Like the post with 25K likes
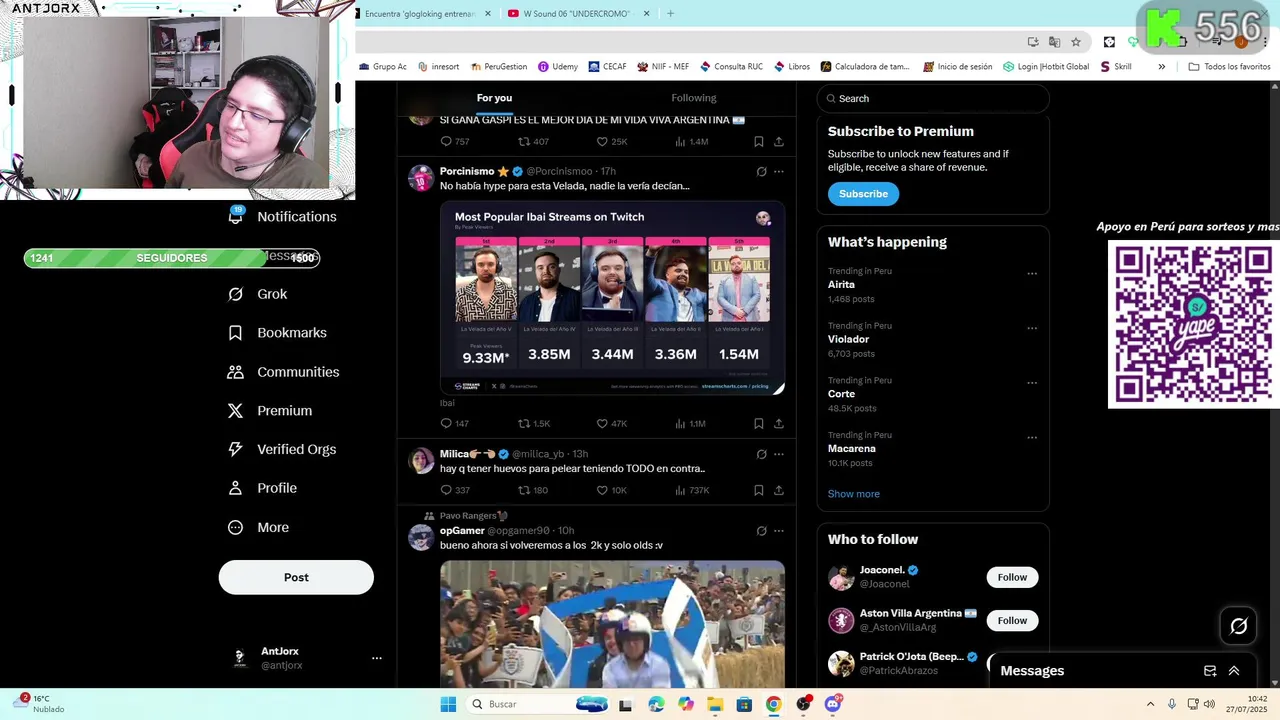Screen dimensions: 1280x720 [611, 142]
